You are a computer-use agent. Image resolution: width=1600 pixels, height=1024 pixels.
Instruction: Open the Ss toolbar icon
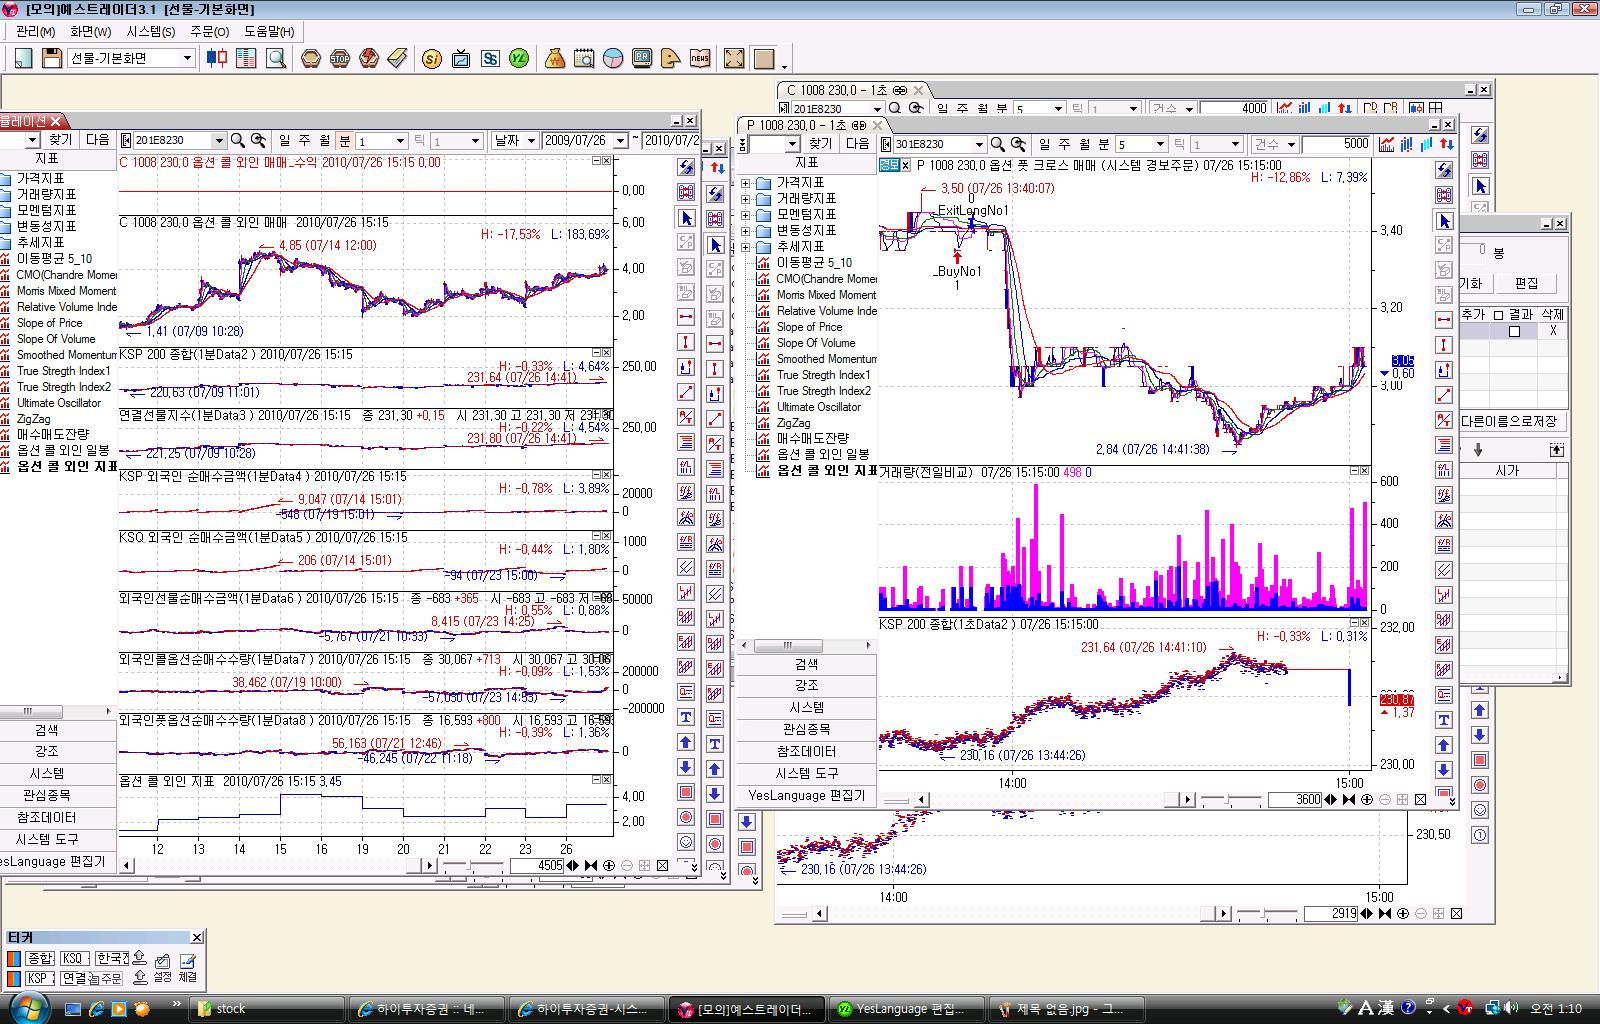(x=490, y=58)
